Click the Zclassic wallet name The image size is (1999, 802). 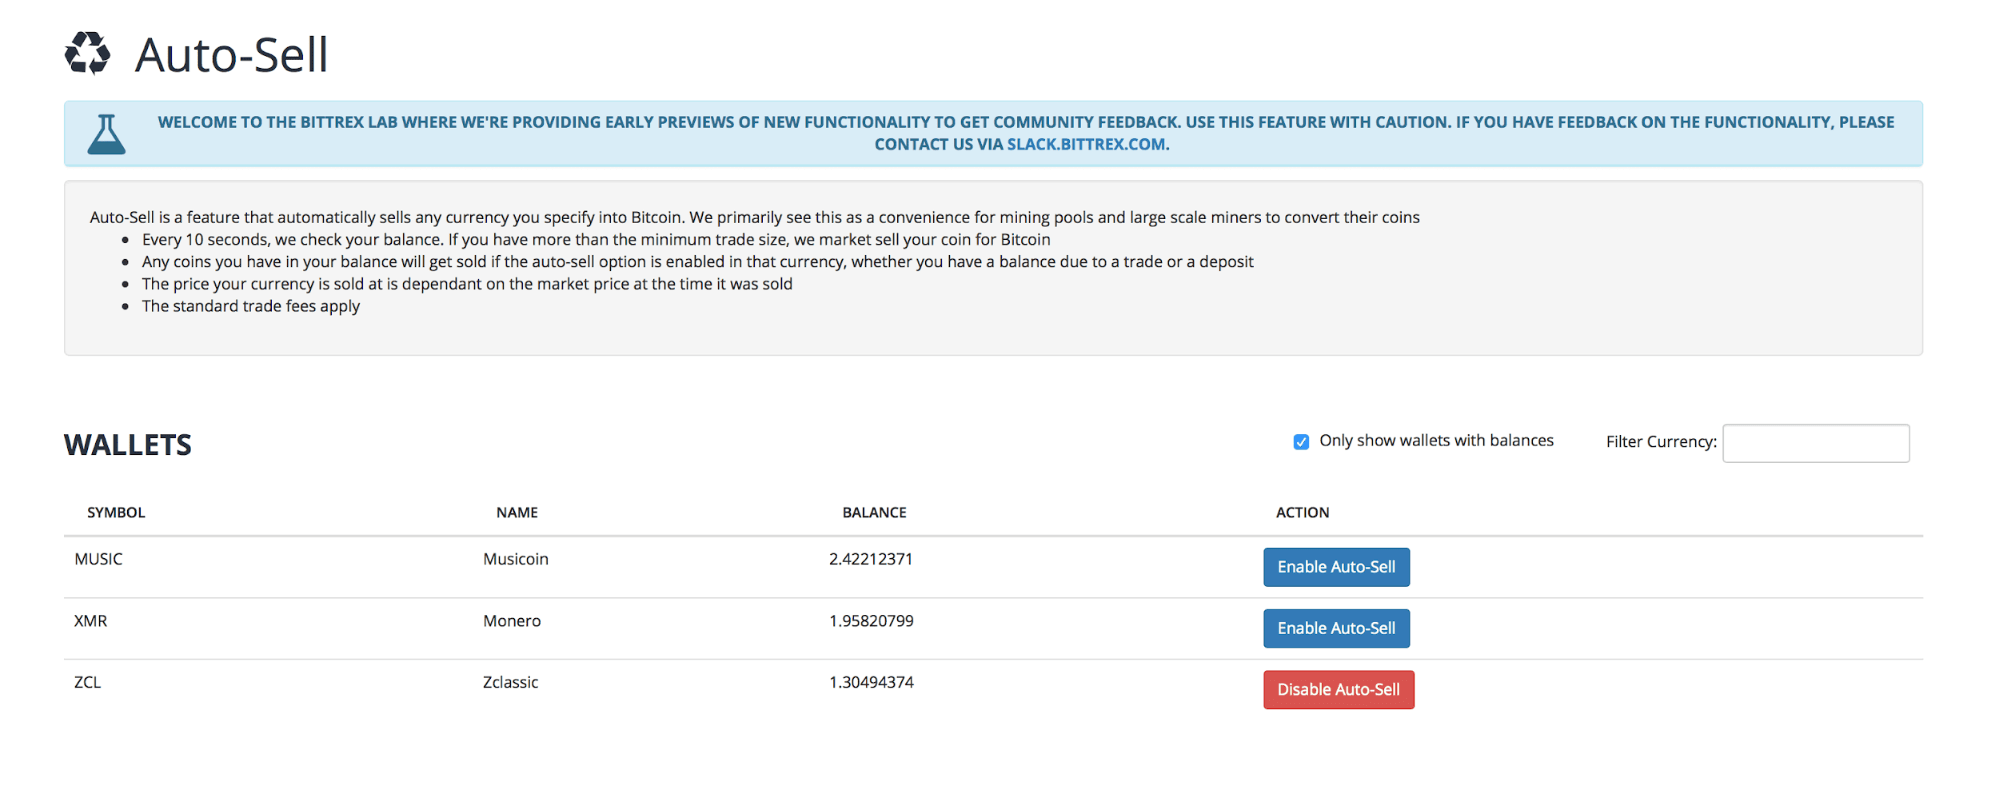click(x=510, y=682)
